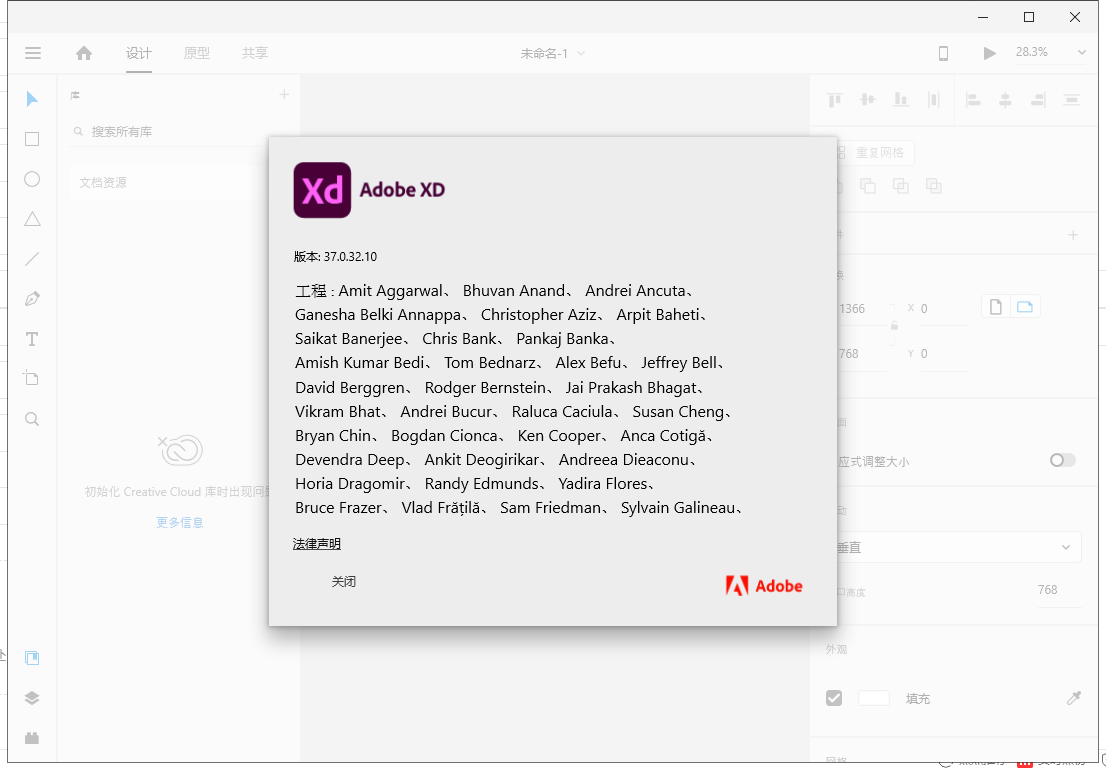Select the Rectangle tool
The height and width of the screenshot is (770, 1106).
click(32, 139)
